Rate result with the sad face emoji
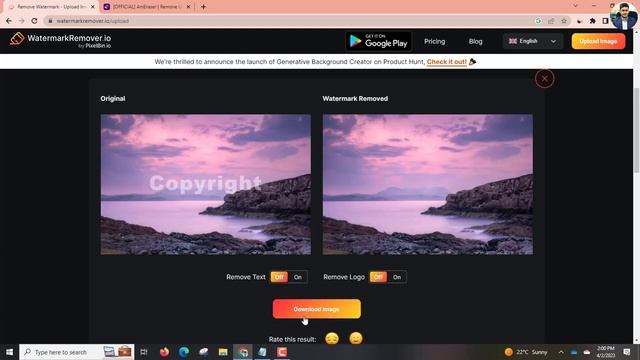The width and height of the screenshot is (640, 360). (332, 338)
